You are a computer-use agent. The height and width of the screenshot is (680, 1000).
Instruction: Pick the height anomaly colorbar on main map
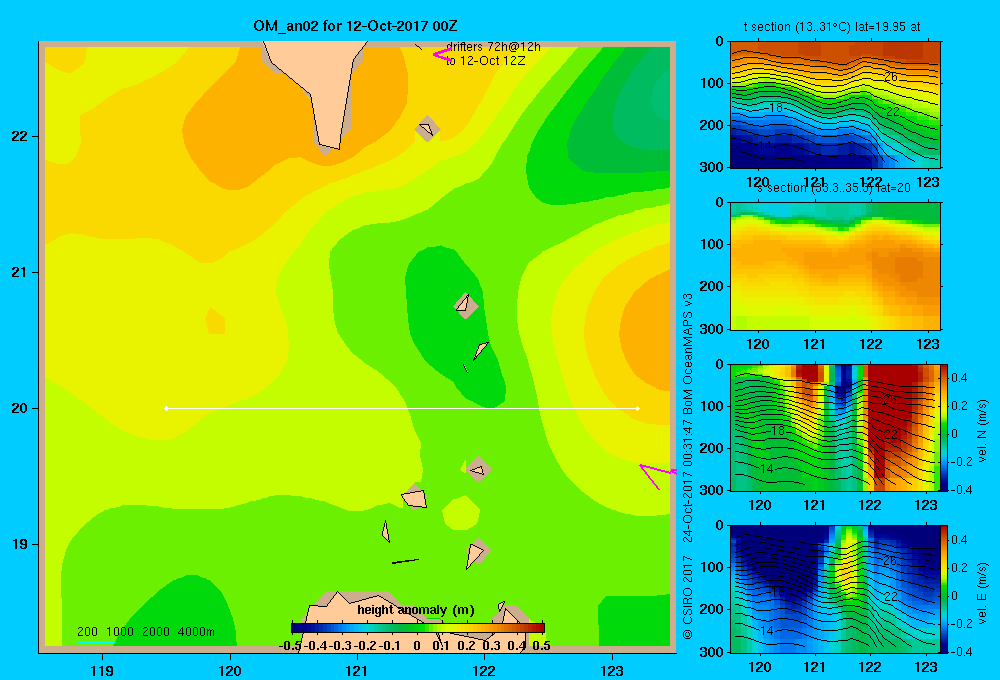[418, 628]
